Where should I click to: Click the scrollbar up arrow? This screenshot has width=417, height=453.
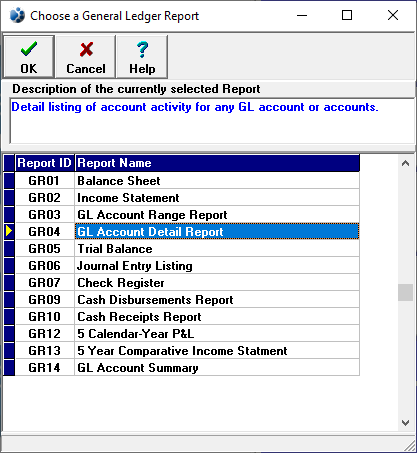405,163
